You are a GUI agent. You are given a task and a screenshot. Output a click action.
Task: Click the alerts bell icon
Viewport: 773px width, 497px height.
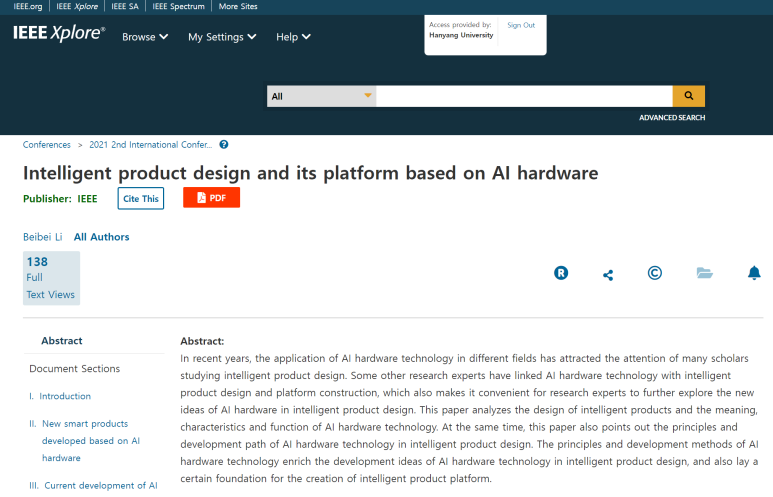pos(754,273)
